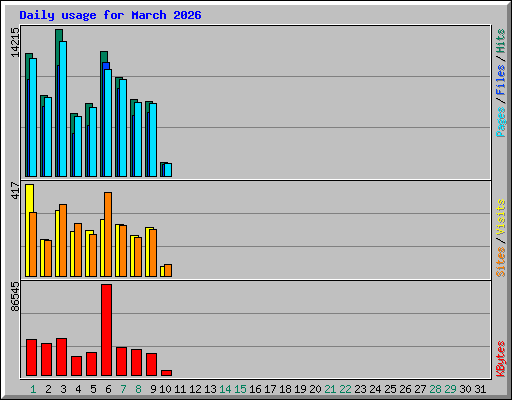Click the 'Daily usage for March 2026' title
The height and width of the screenshot is (400, 512).
110,16
